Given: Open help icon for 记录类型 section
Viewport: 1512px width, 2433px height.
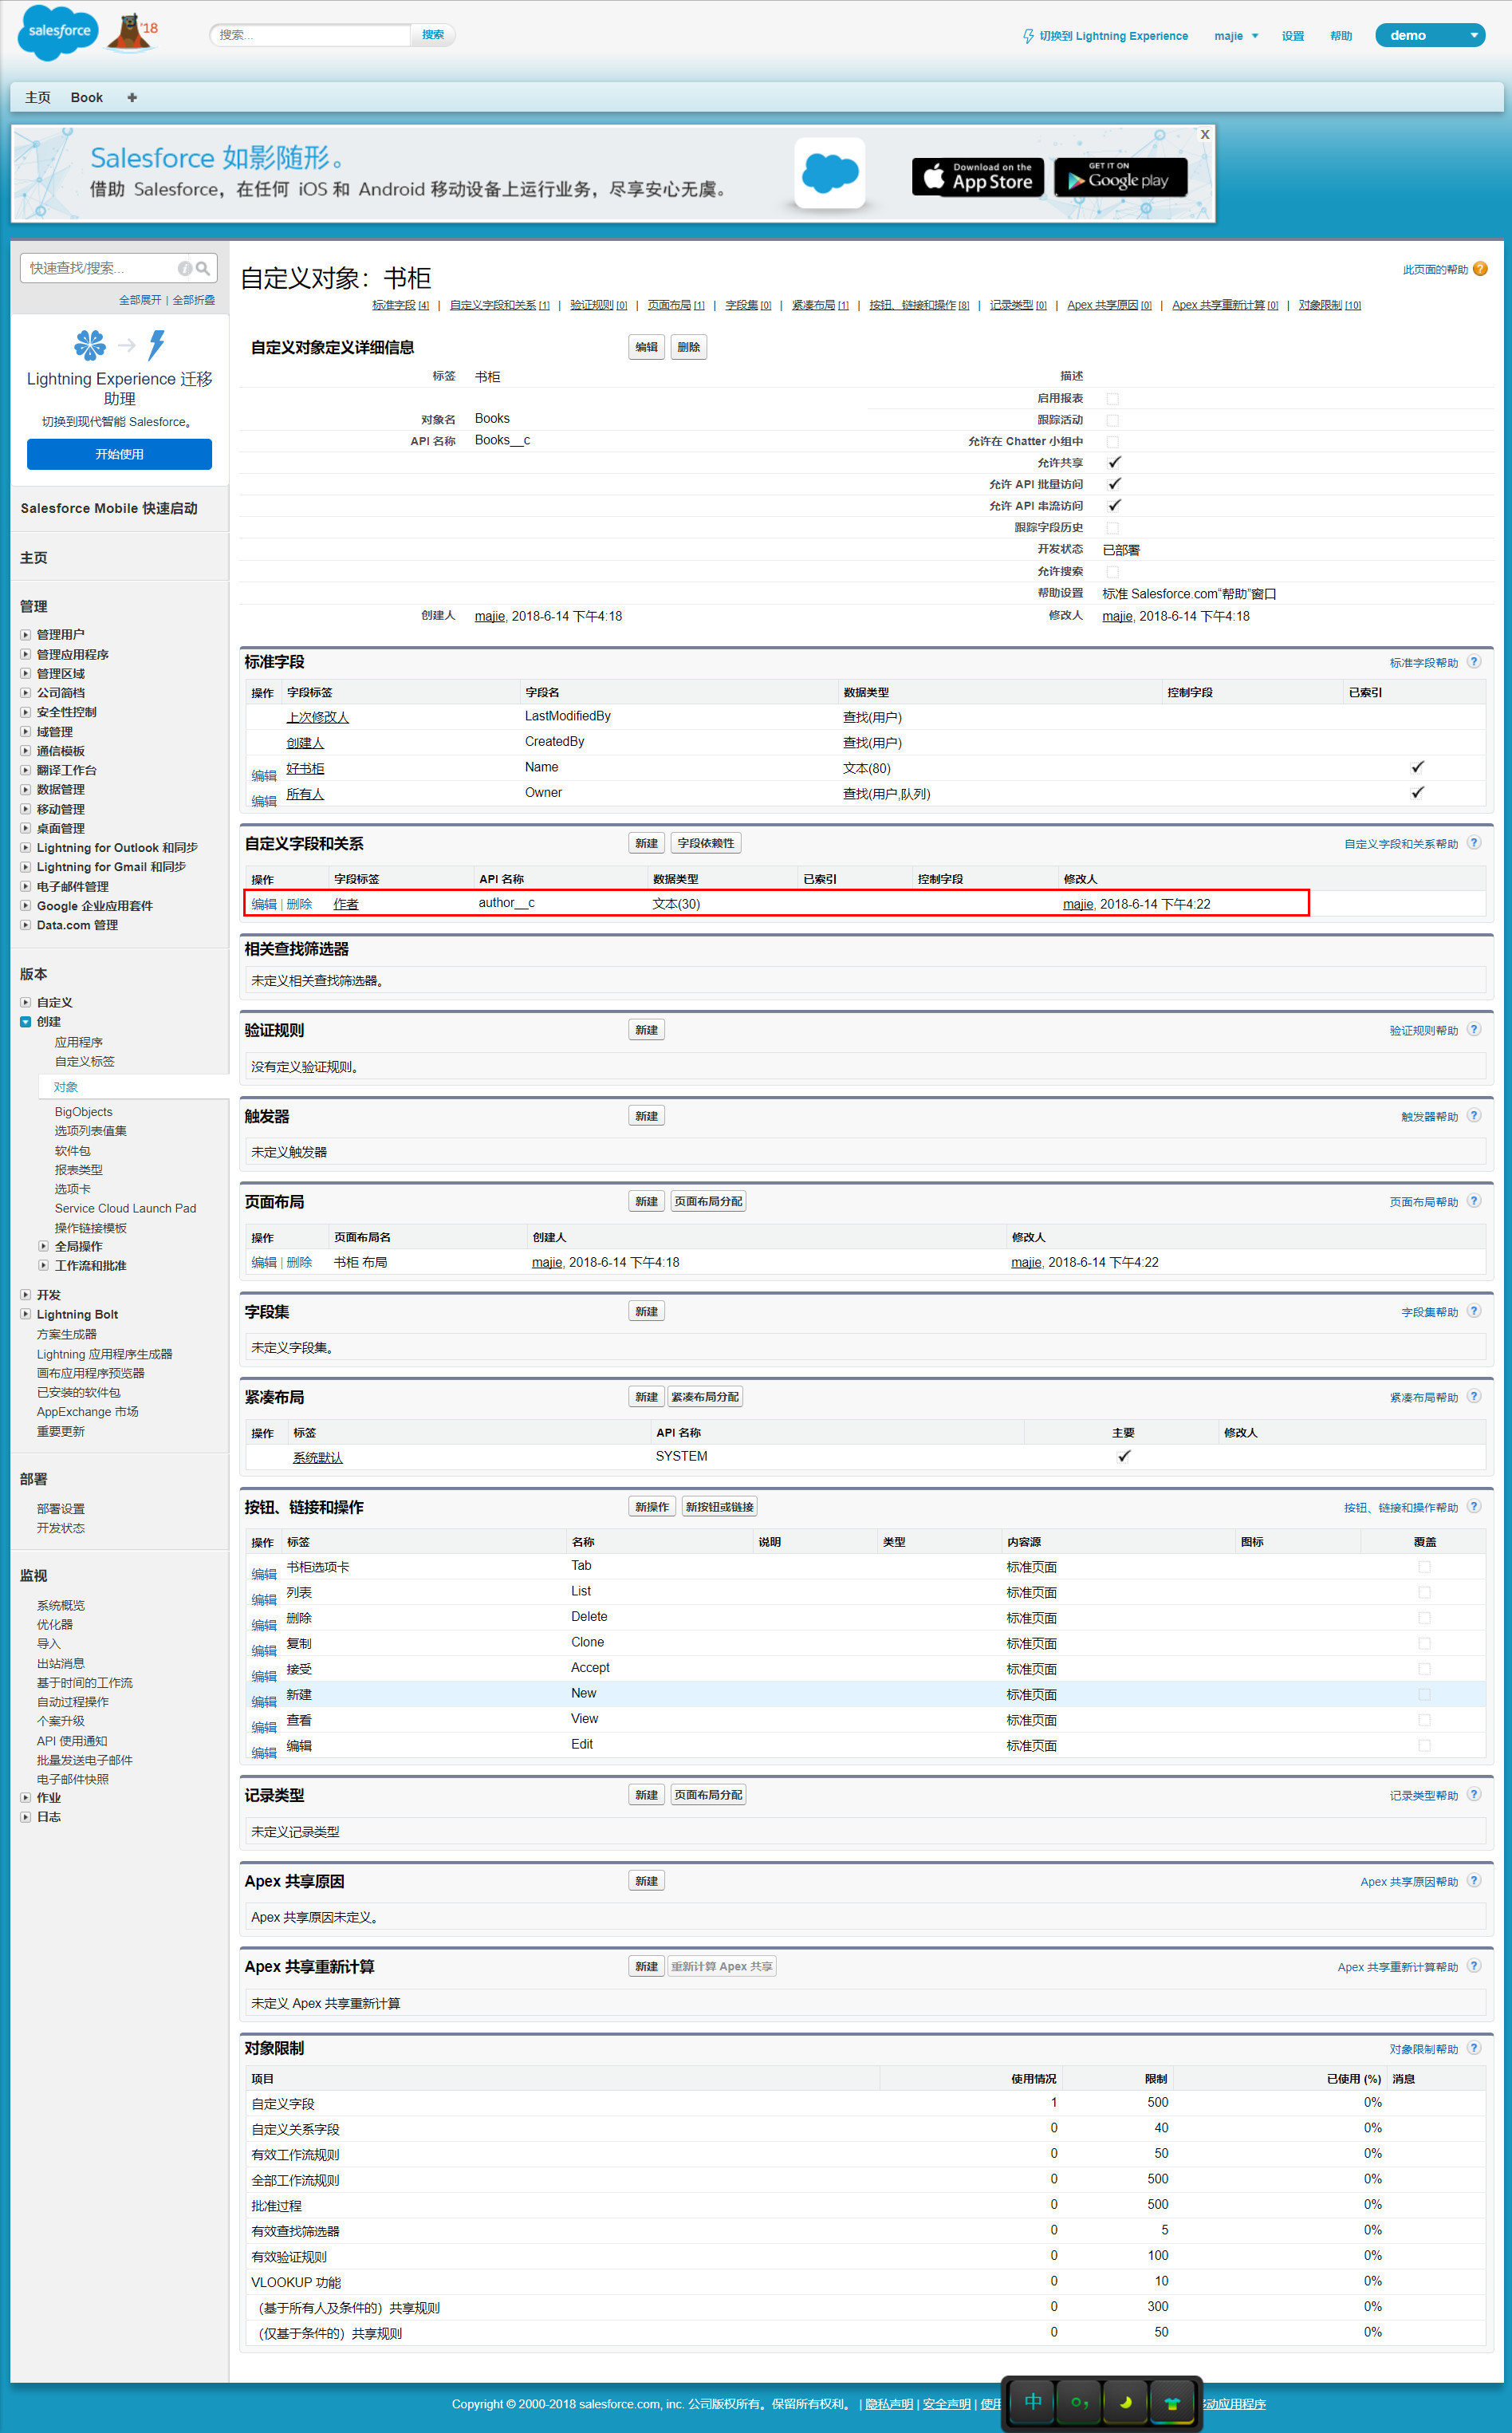Looking at the screenshot, I should (x=1474, y=1794).
